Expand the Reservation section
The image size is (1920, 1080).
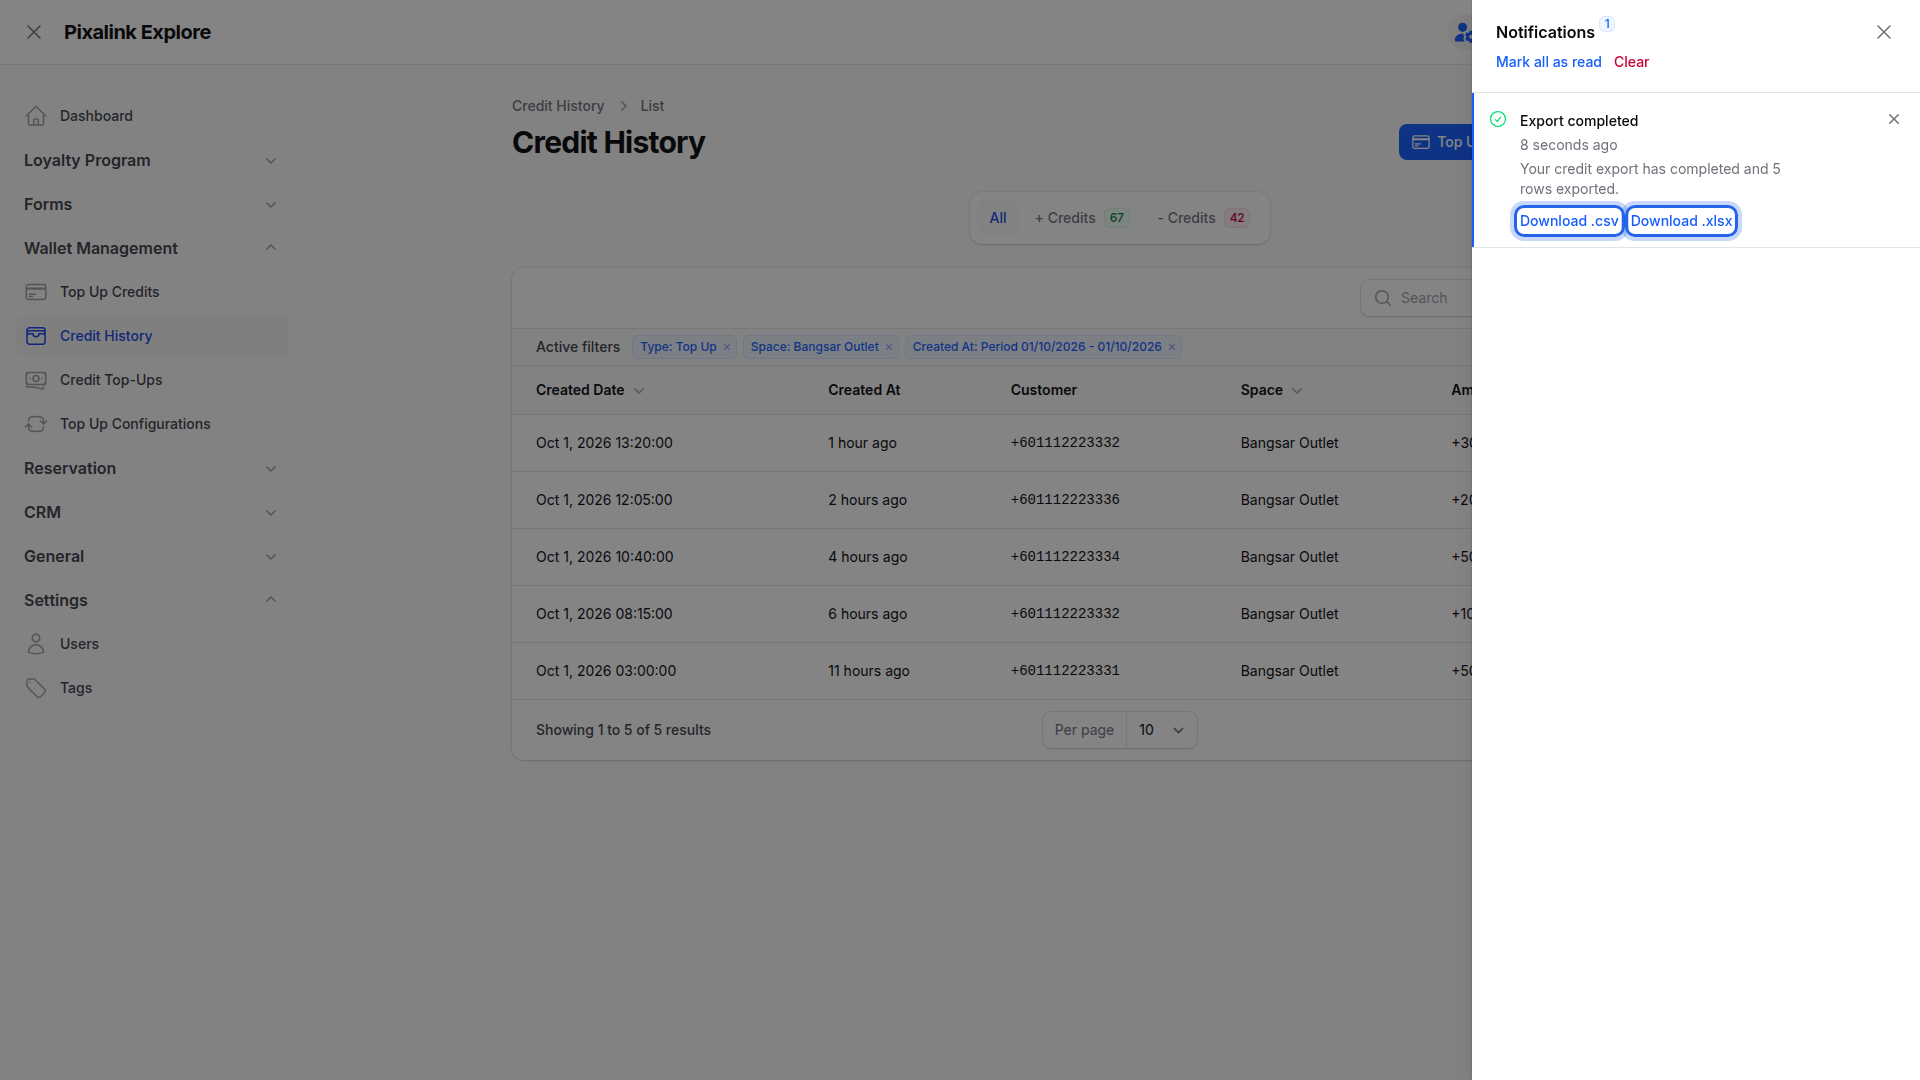271,468
